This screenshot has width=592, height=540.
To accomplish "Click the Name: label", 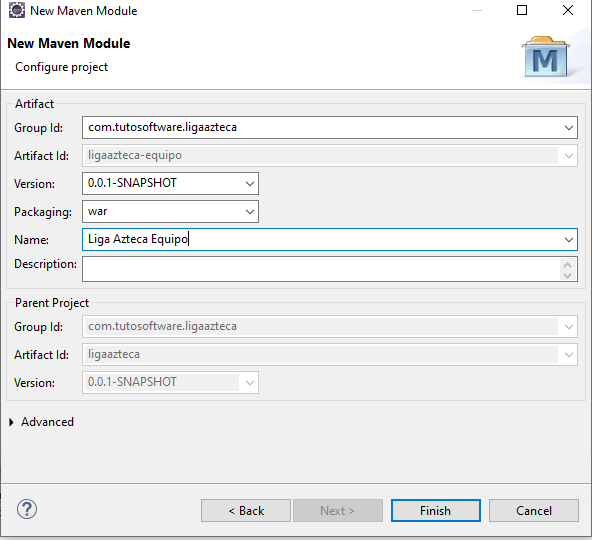I will point(31,240).
